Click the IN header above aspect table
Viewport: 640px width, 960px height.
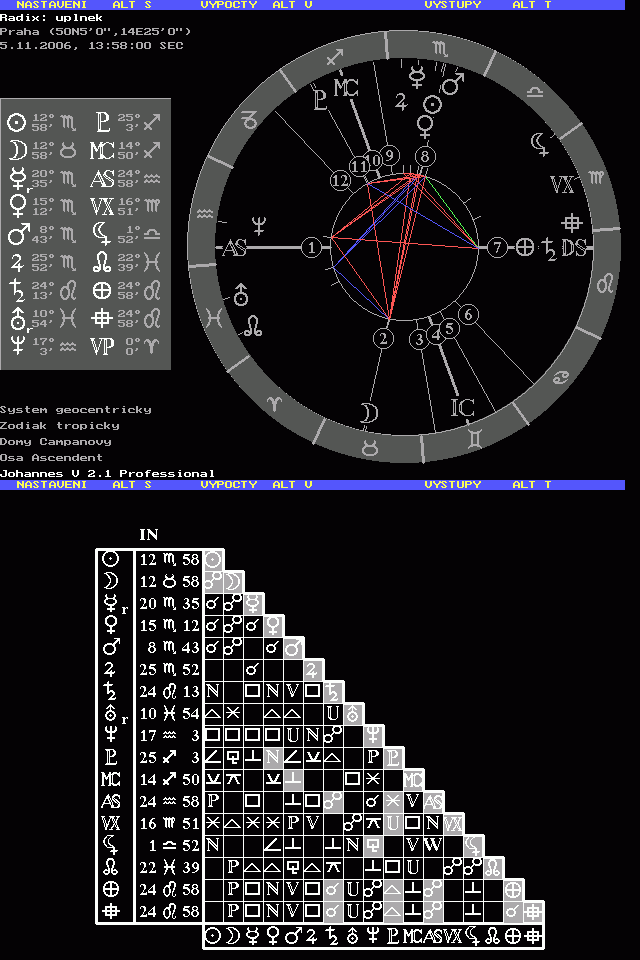(148, 535)
